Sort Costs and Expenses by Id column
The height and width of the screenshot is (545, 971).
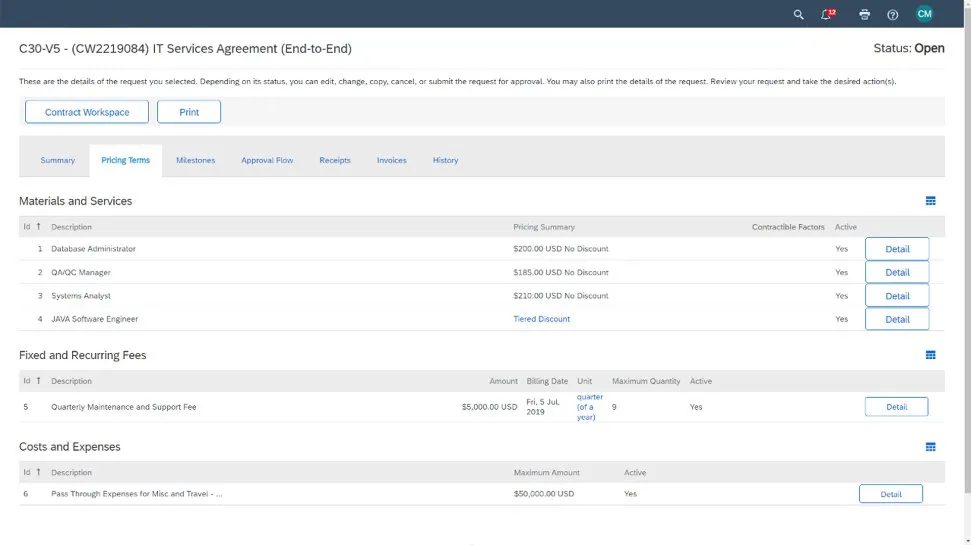[31, 472]
